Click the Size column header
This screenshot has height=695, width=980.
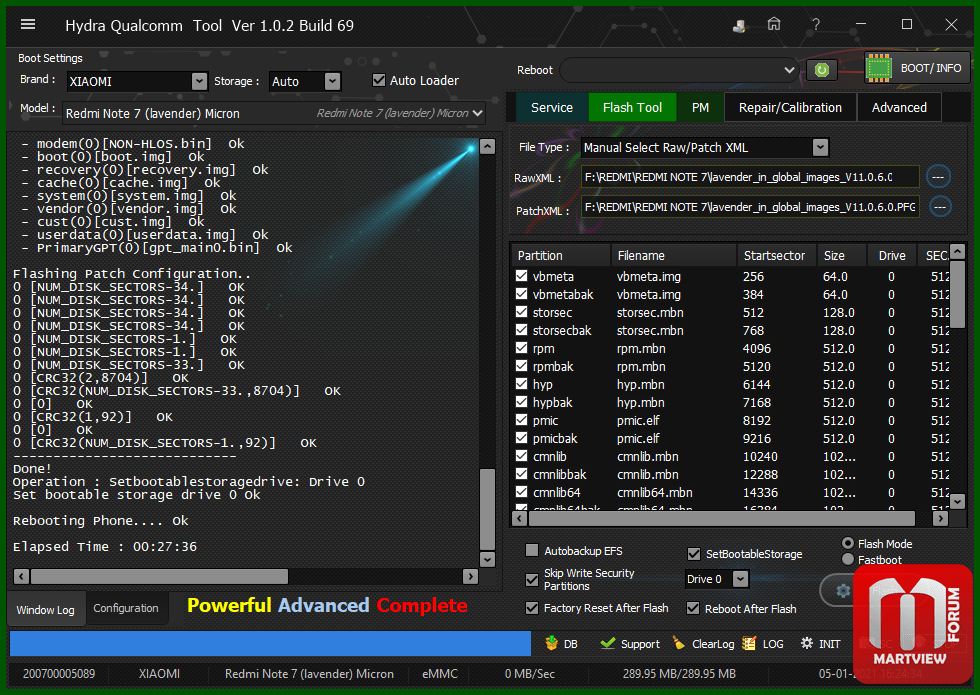842,255
